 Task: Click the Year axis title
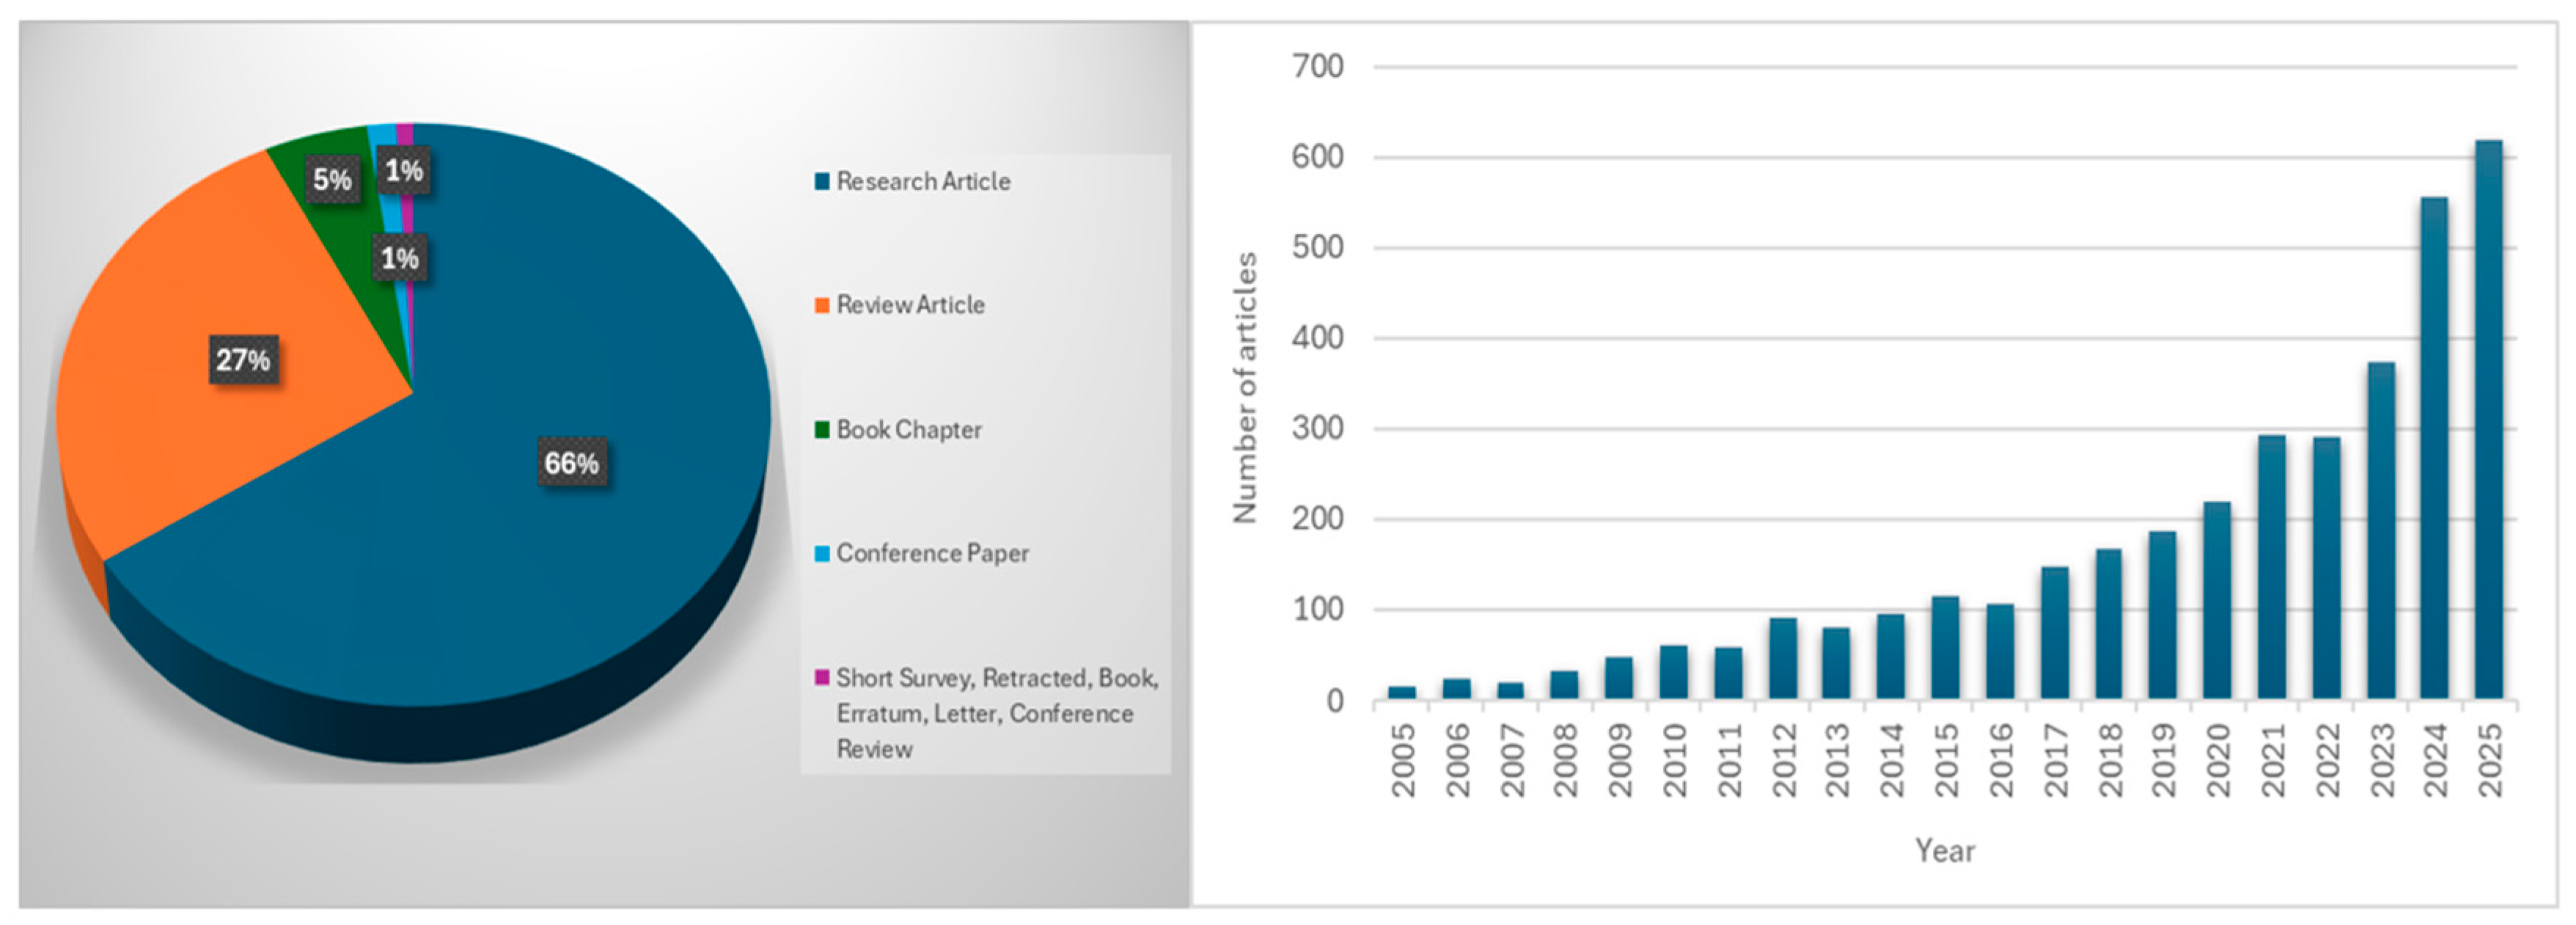(x=1945, y=851)
